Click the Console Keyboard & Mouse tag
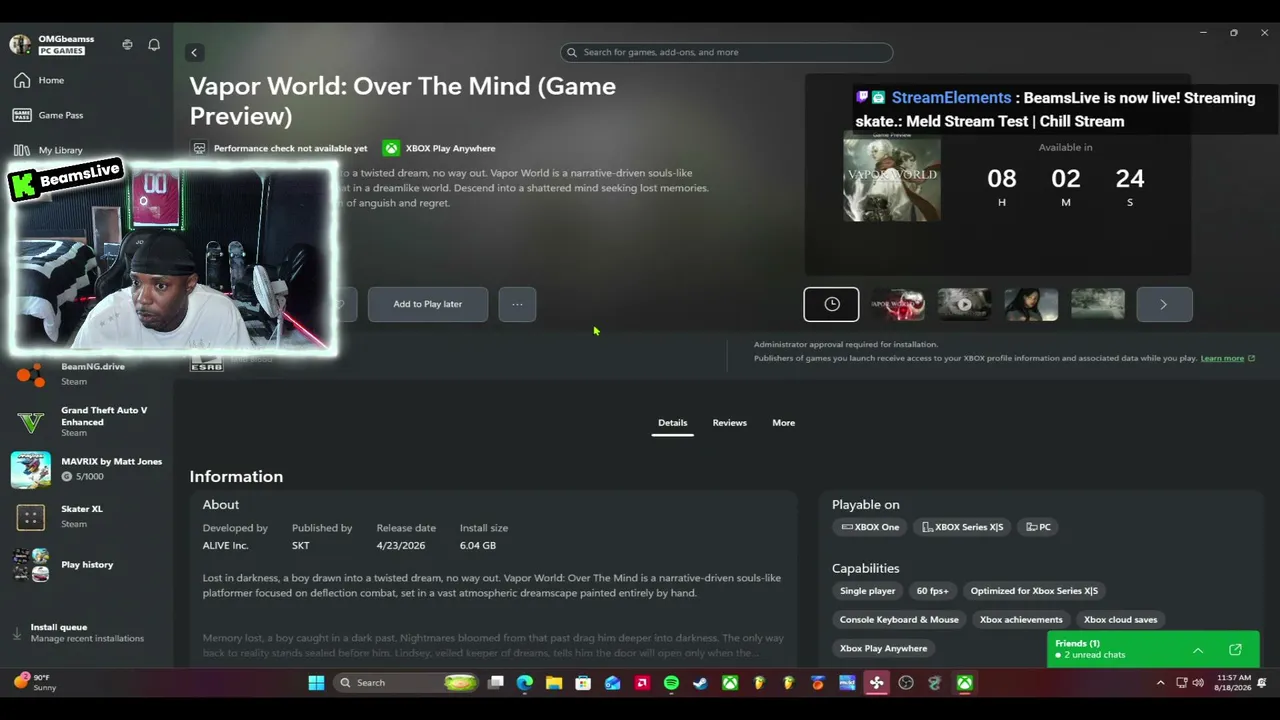The height and width of the screenshot is (720, 1280). point(899,620)
